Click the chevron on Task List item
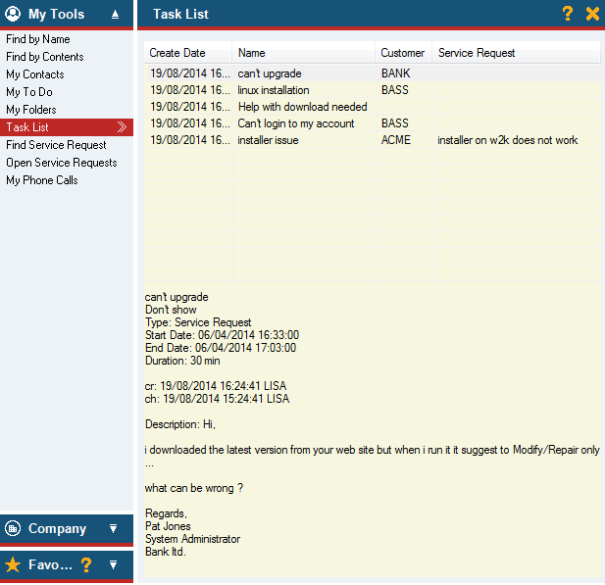 (122, 127)
